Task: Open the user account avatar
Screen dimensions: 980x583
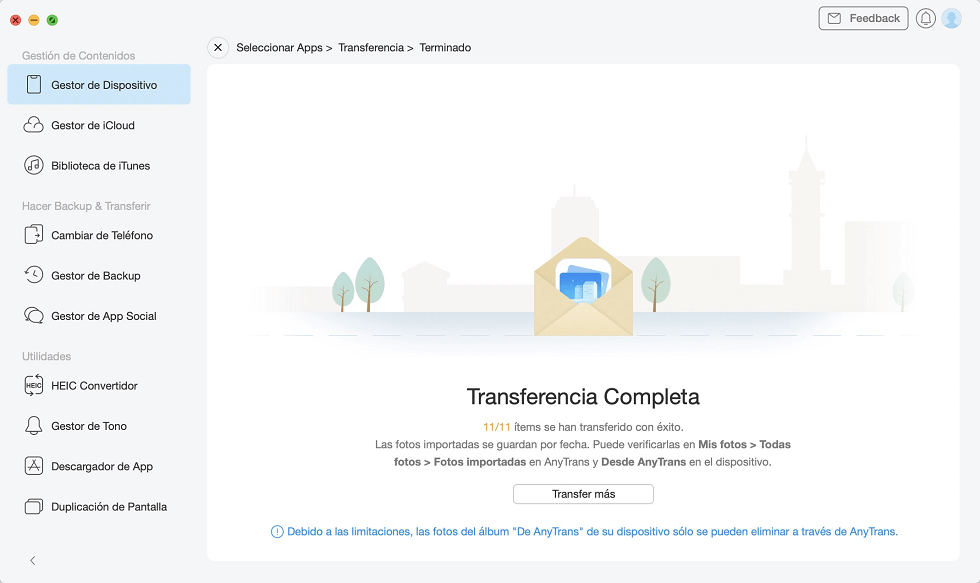Action: (952, 19)
